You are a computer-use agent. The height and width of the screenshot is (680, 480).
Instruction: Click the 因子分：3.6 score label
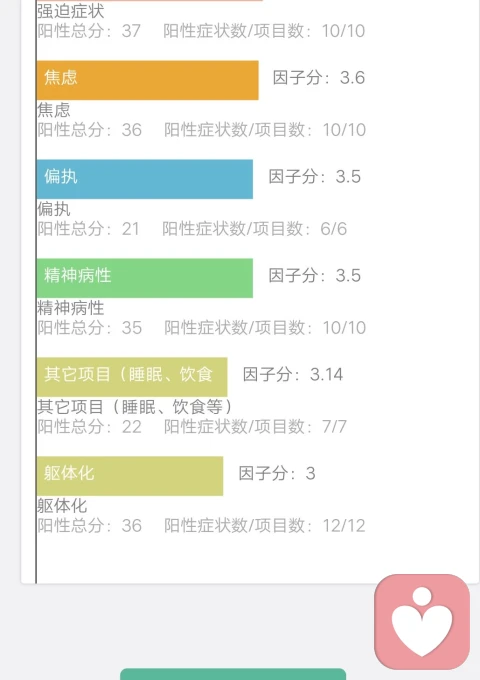click(319, 78)
